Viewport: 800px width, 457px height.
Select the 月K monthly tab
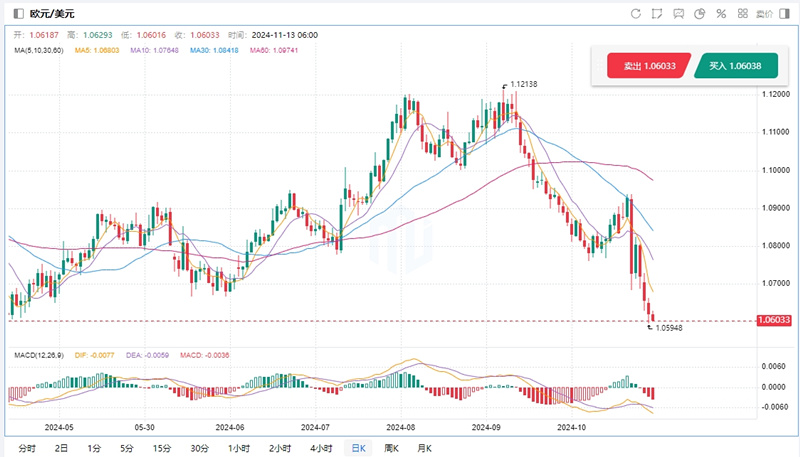424,447
